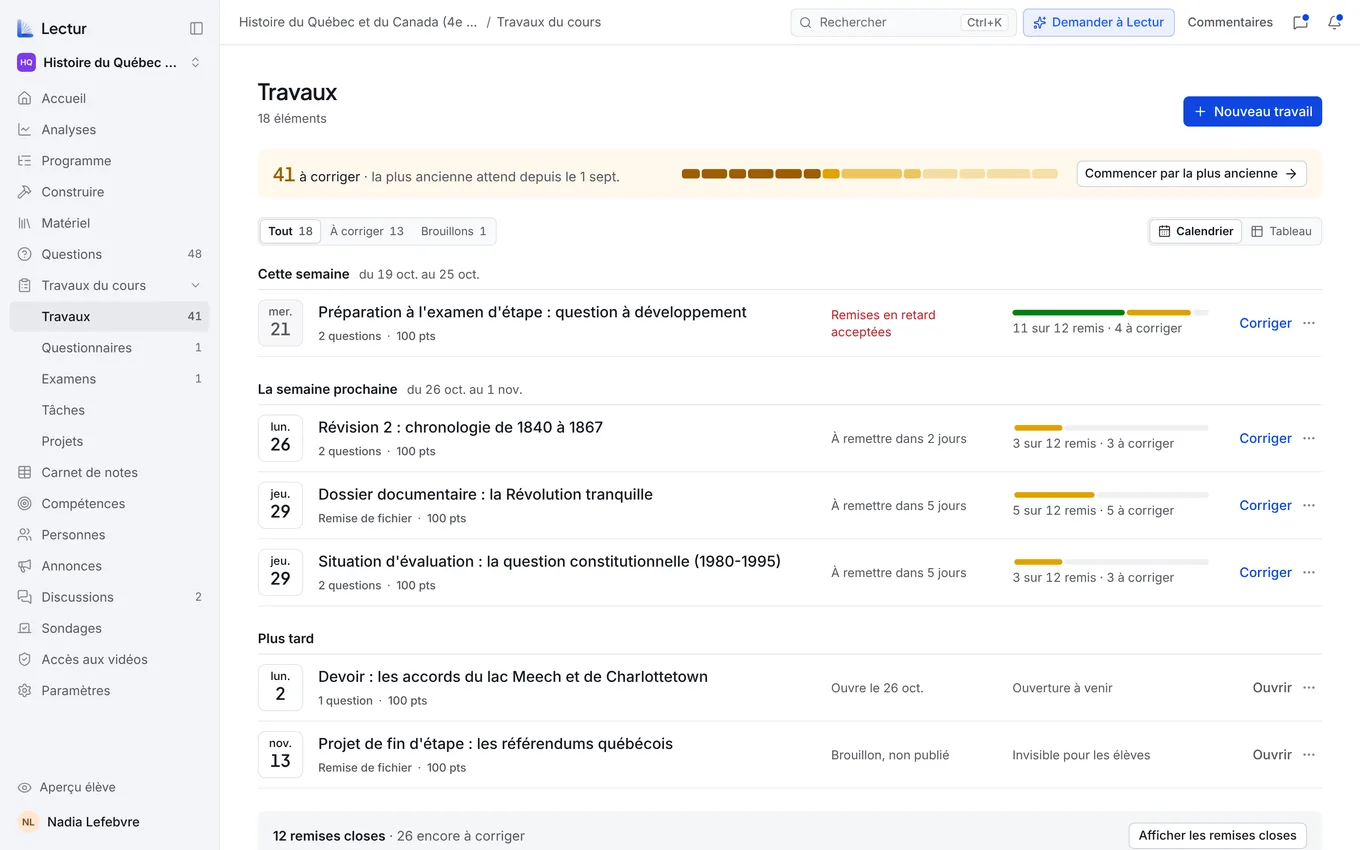Open Paramètres in the sidebar
This screenshot has height=850, width=1360.
109,690
